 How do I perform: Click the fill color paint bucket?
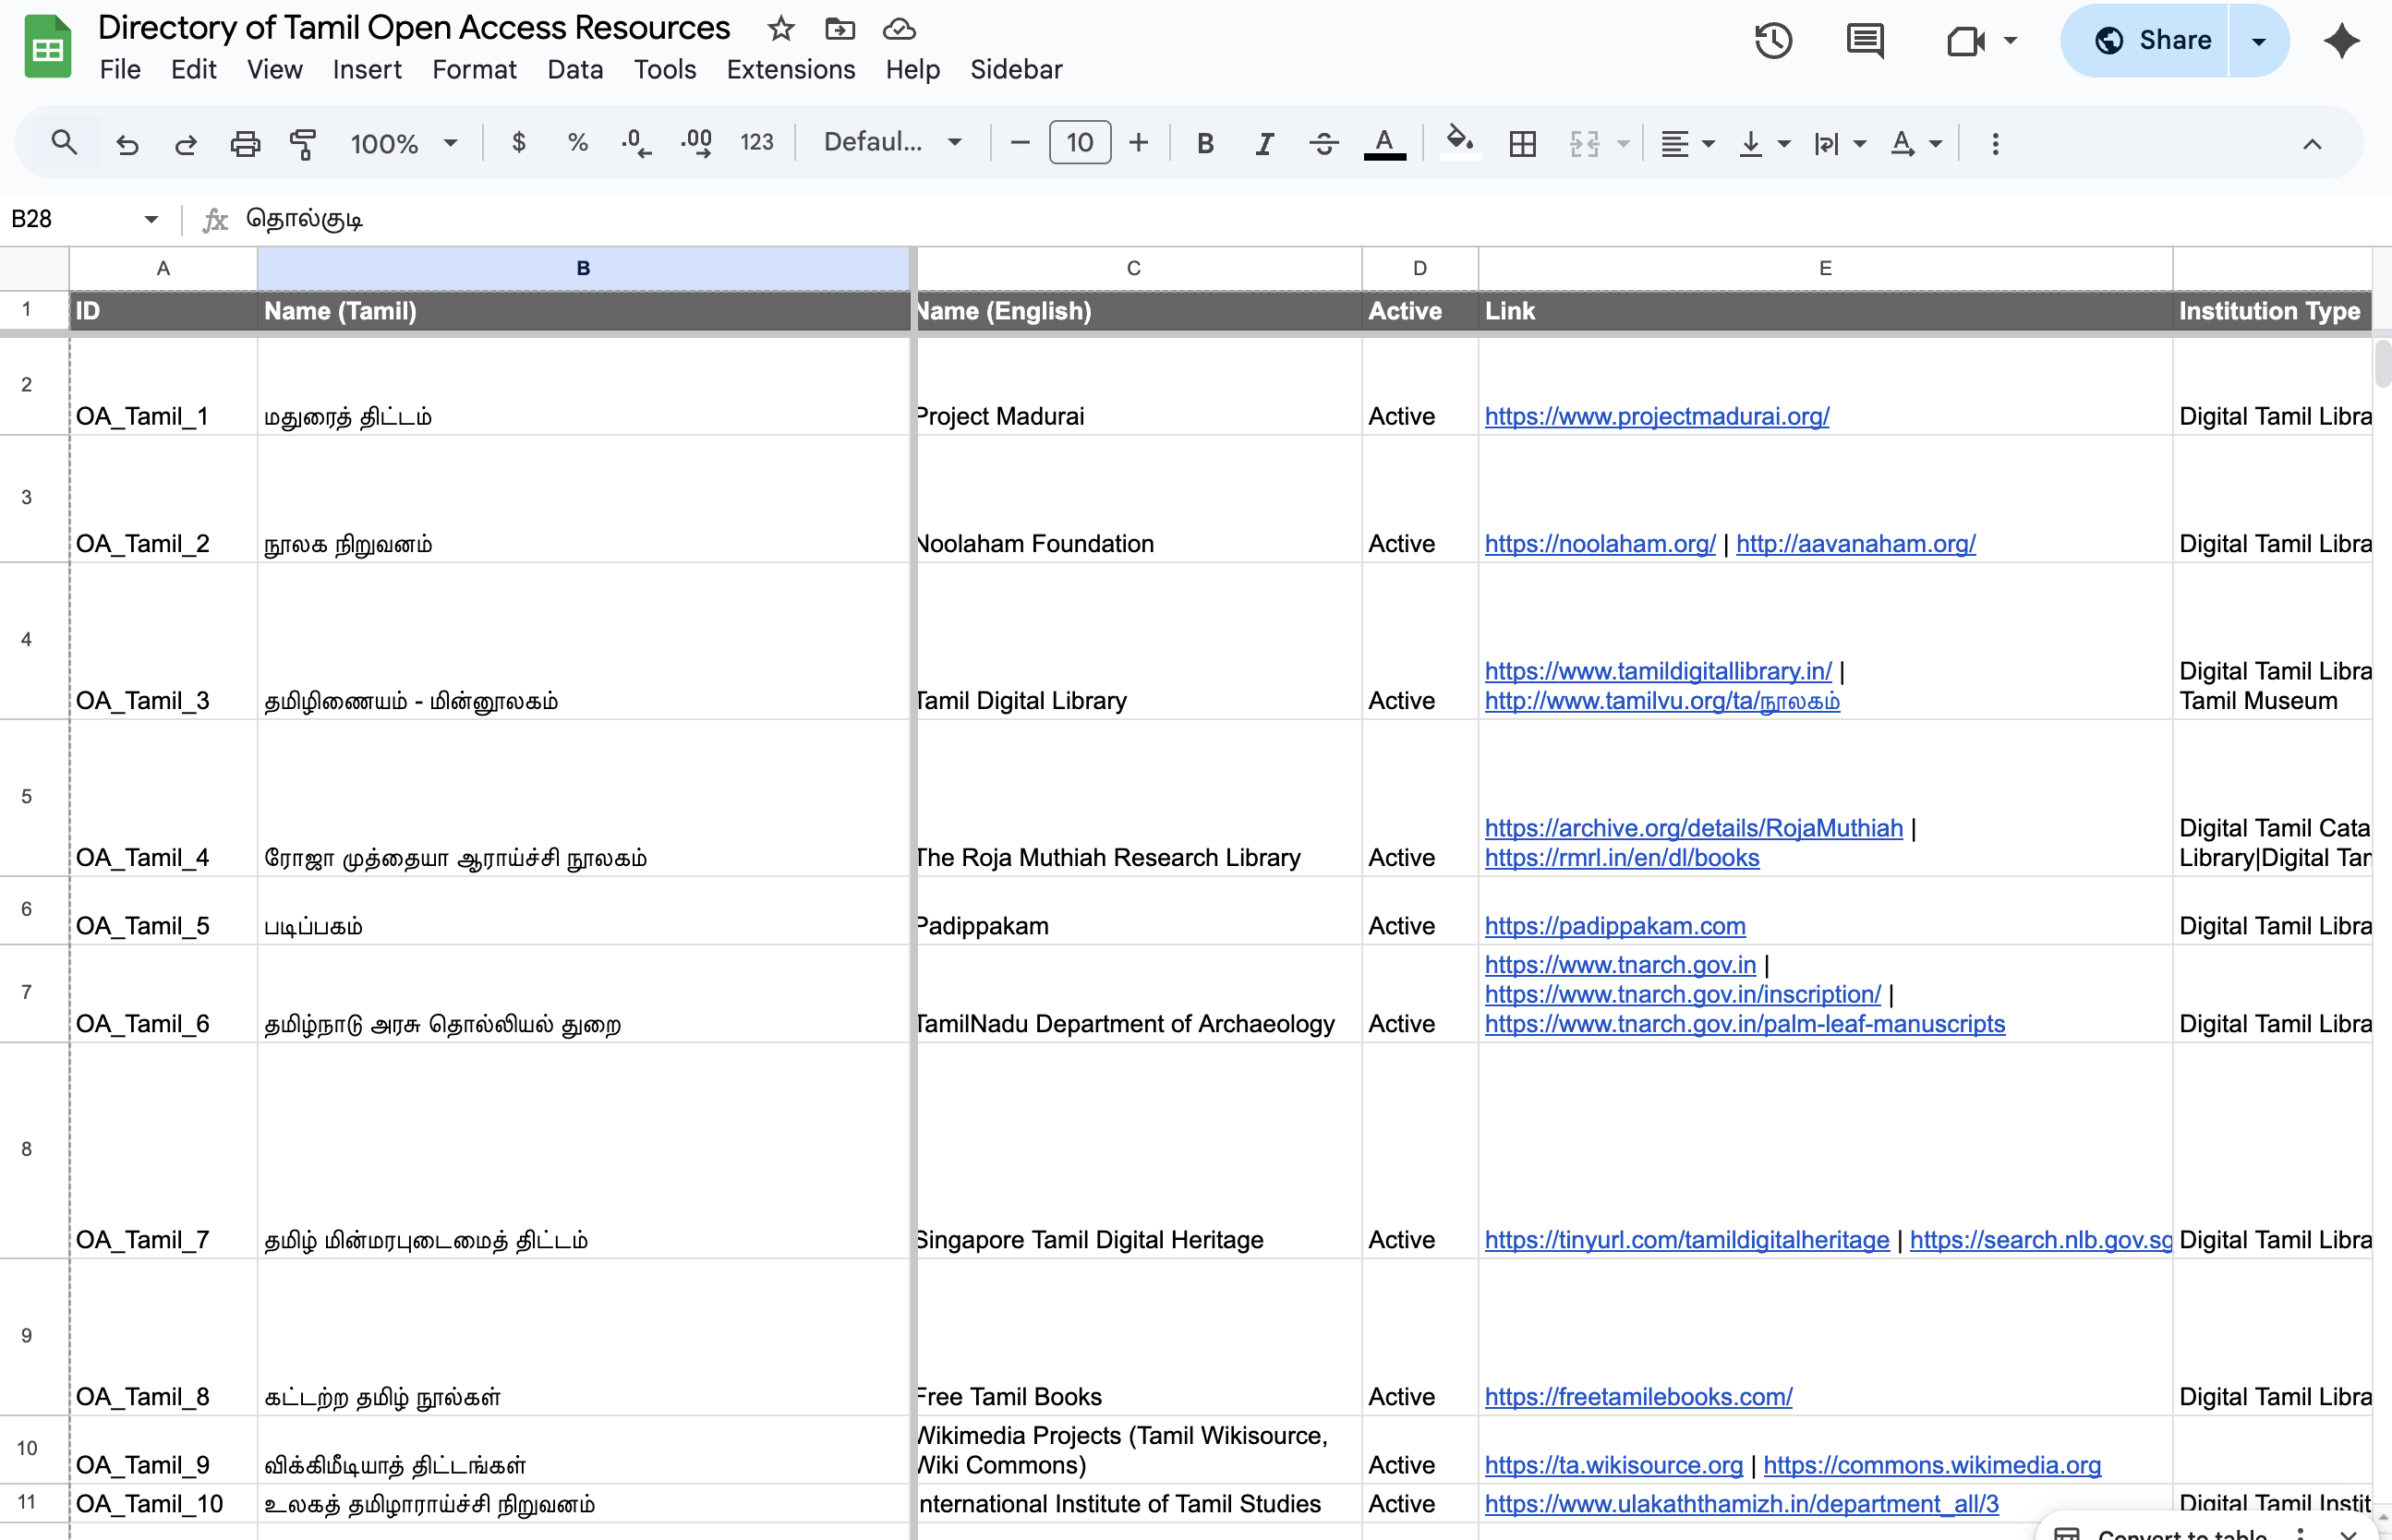[1459, 141]
